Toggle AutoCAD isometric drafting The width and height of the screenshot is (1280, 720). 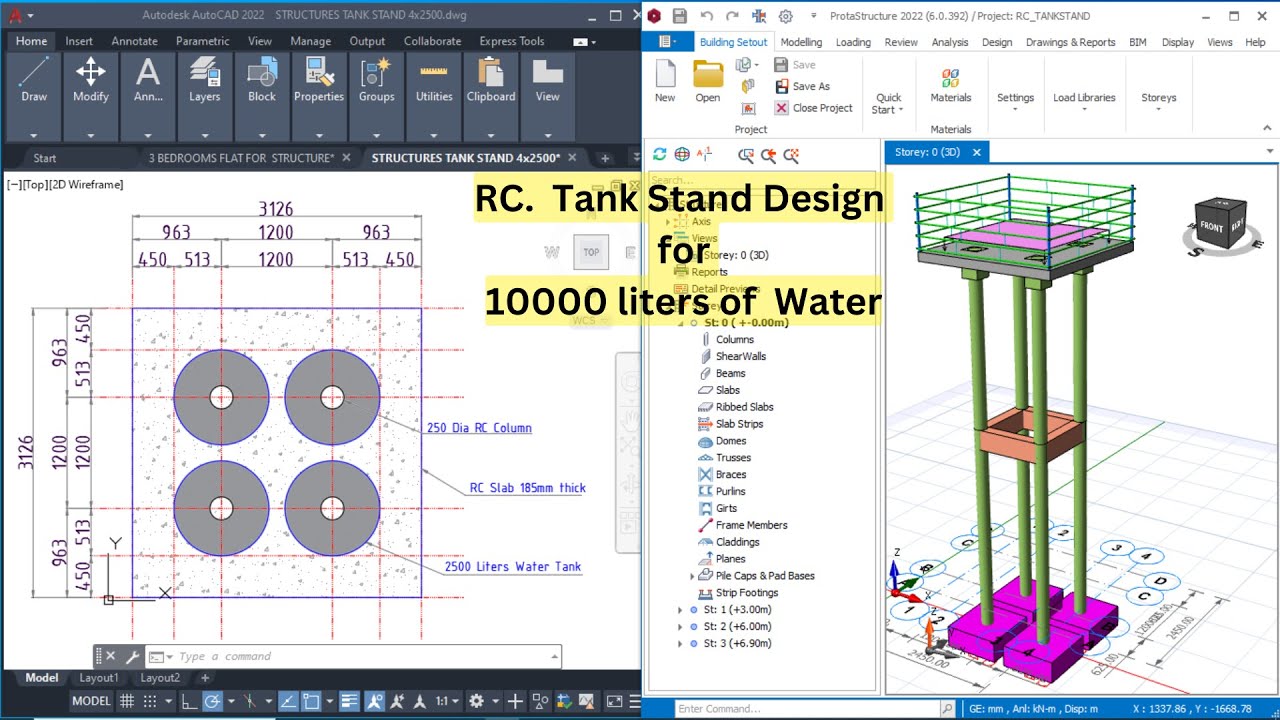[x=250, y=702]
